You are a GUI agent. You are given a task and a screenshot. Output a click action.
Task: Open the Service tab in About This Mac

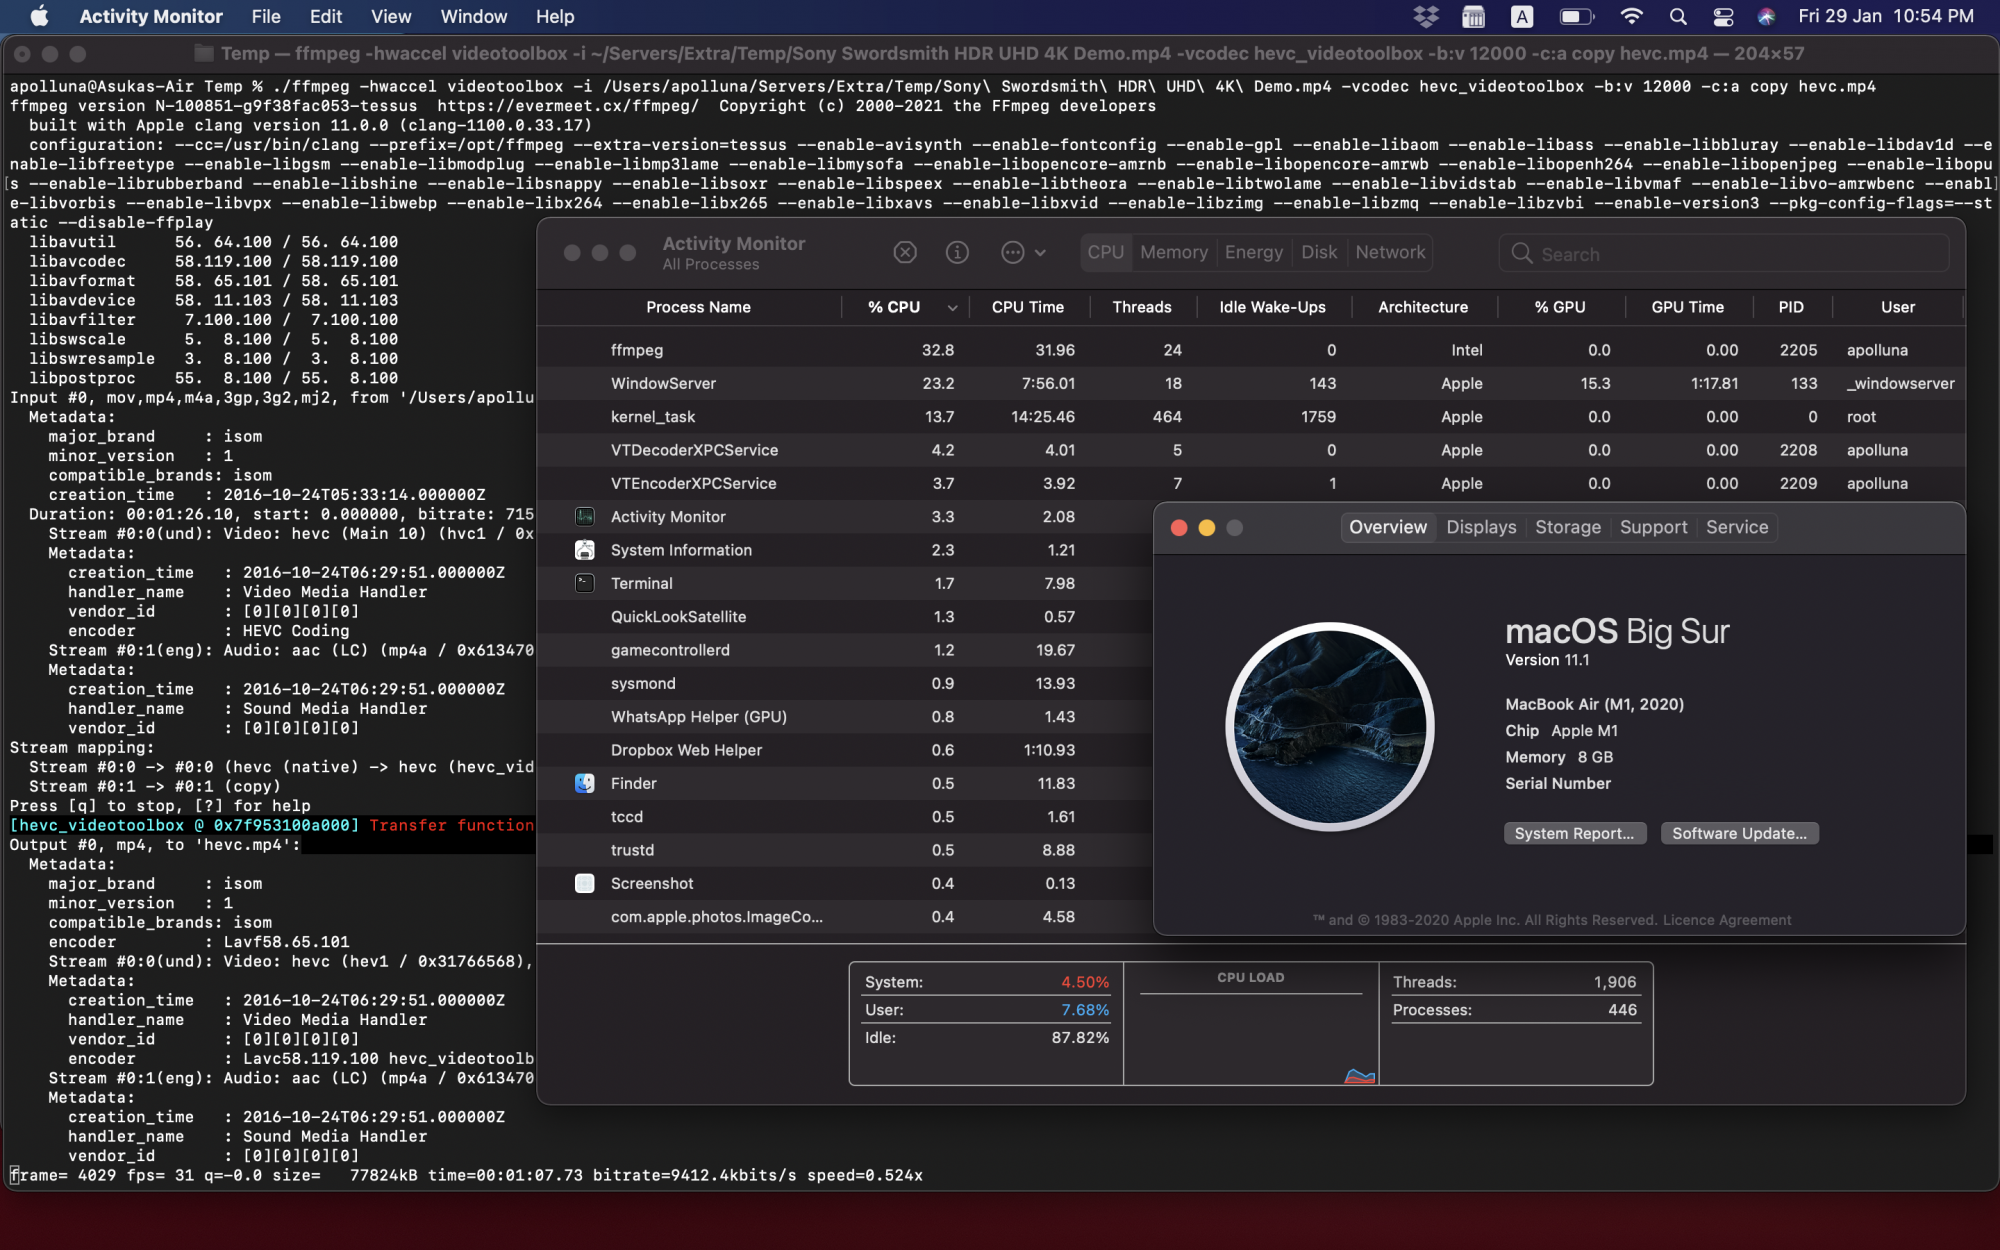tap(1737, 527)
